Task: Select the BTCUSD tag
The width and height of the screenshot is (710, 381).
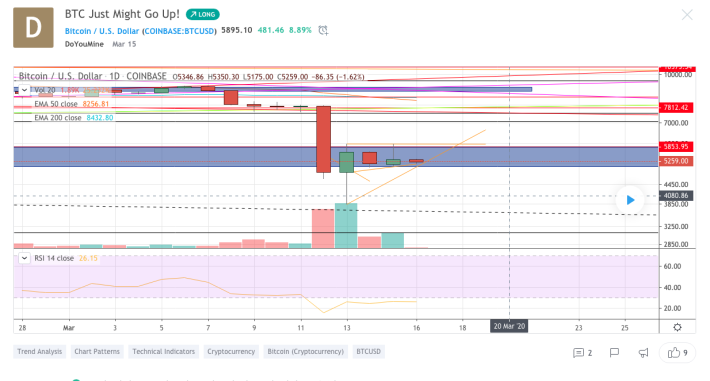Action: pos(368,352)
